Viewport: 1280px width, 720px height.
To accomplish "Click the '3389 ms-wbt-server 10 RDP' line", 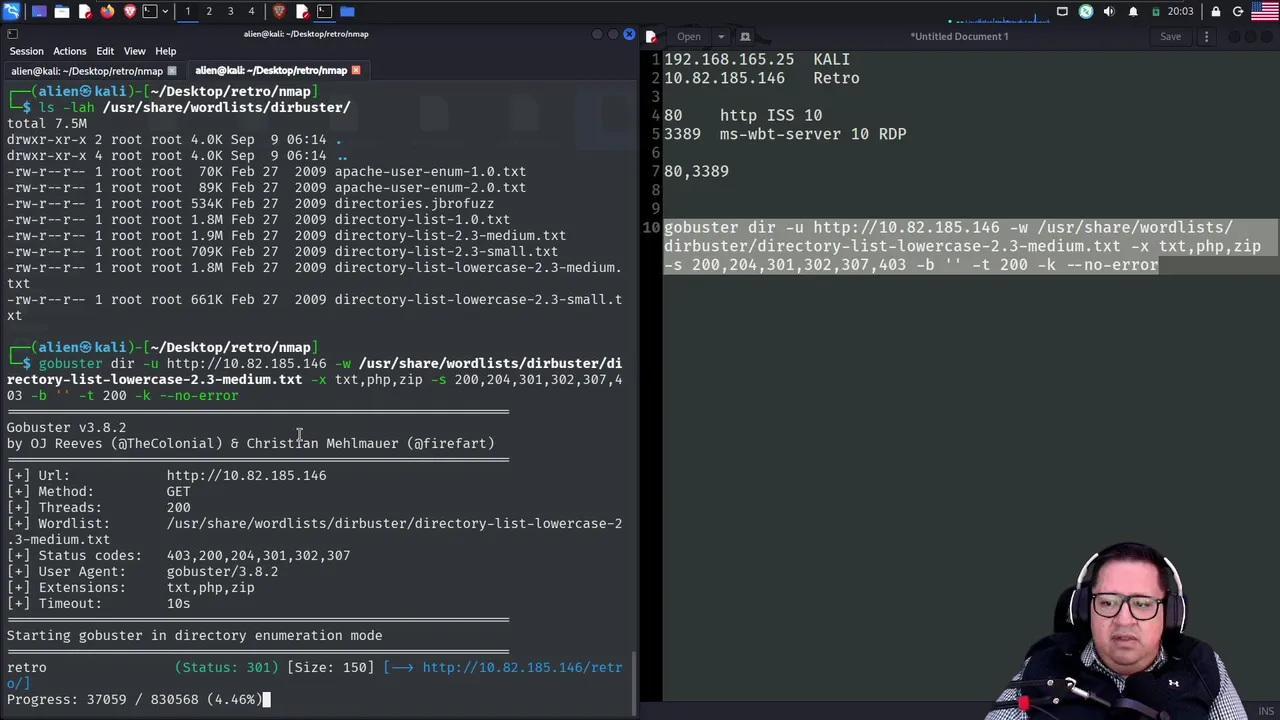I will click(x=785, y=134).
